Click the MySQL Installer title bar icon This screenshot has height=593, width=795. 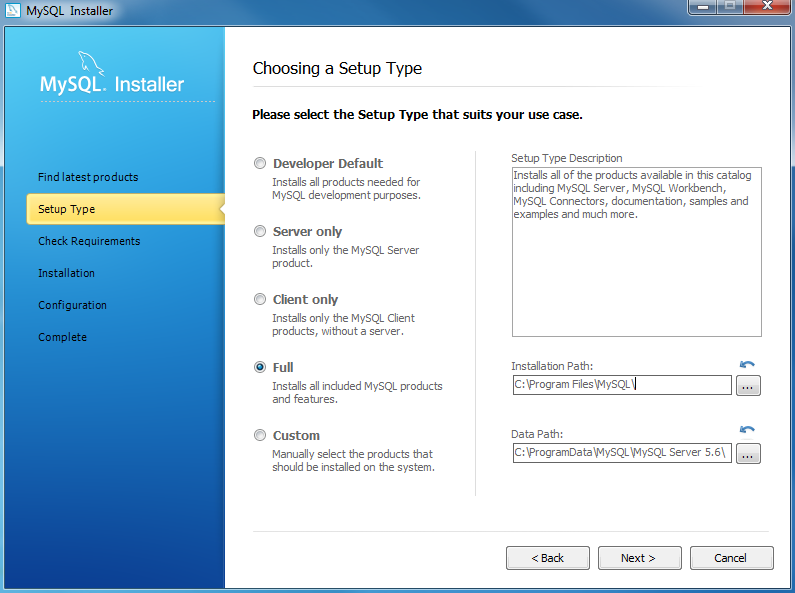pyautogui.click(x=13, y=10)
